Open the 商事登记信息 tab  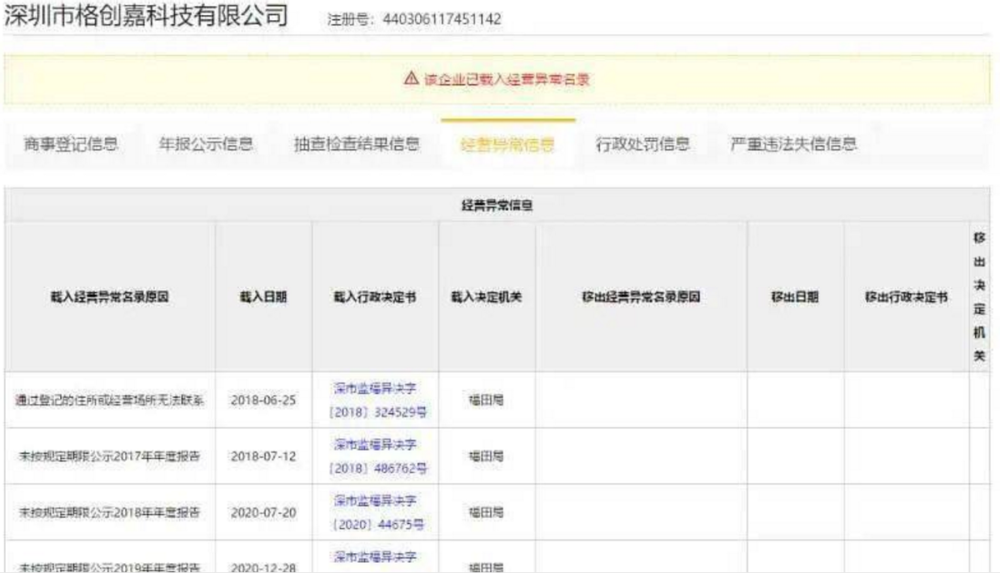(x=71, y=144)
